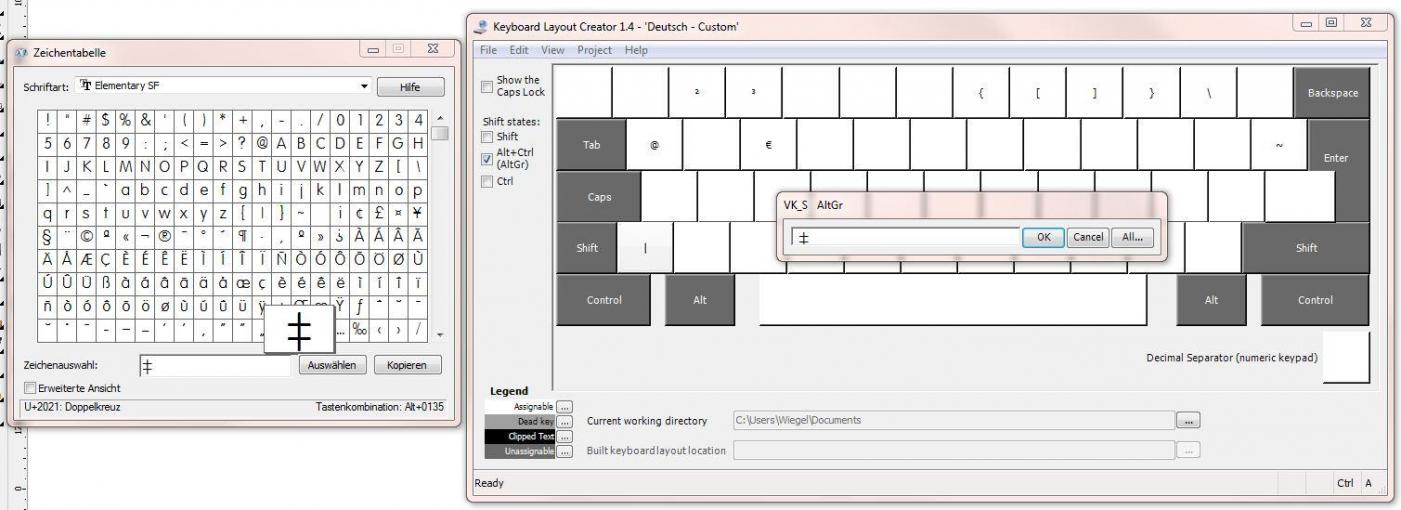Click the key showing ~ on the keyboard layout
This screenshot has width=1401, height=510.
point(1279,144)
